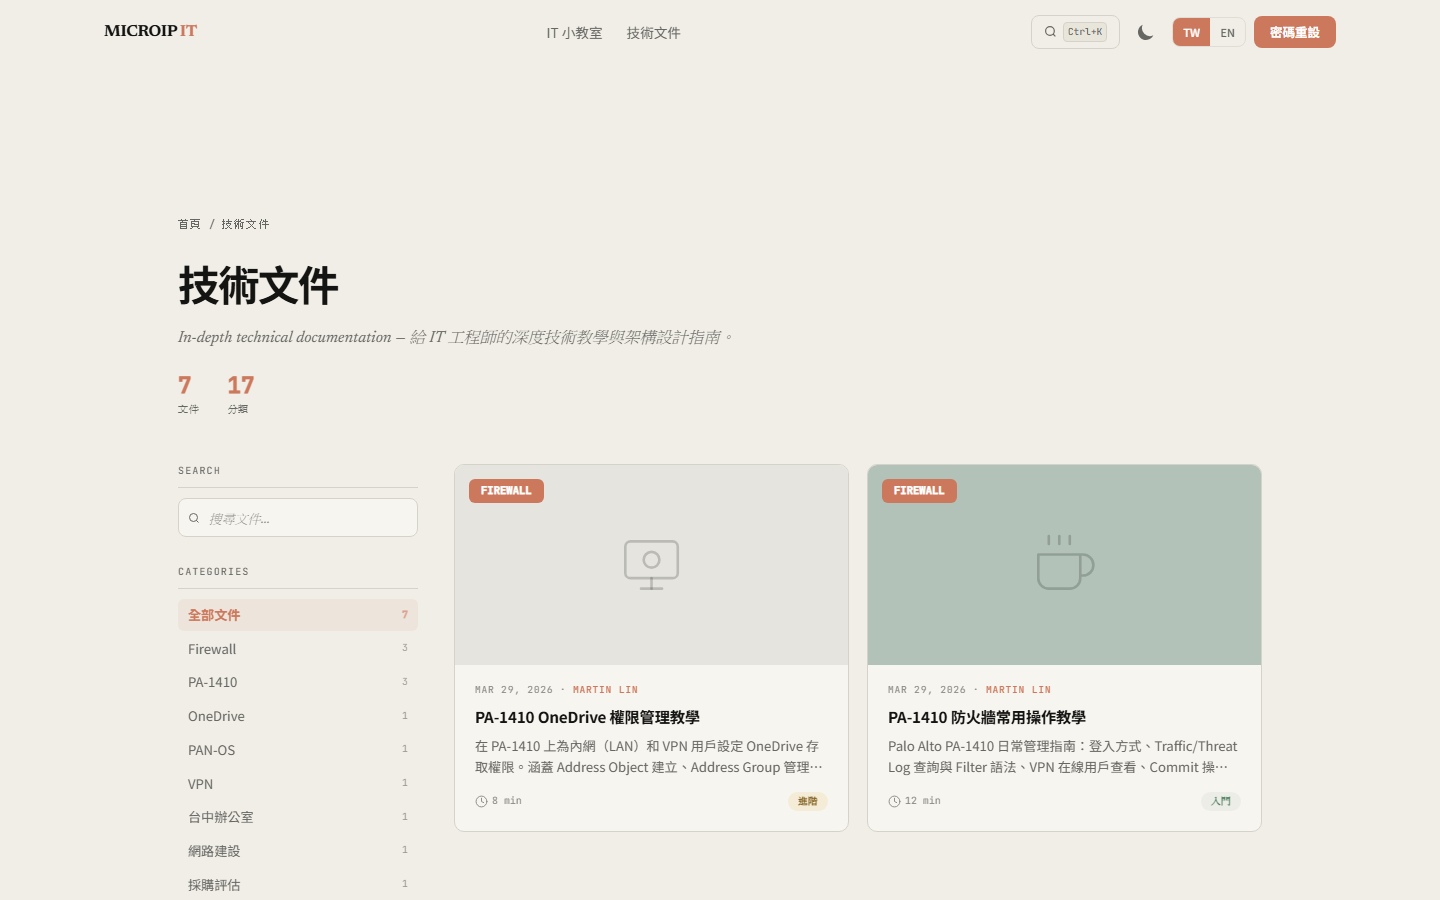Open the IT 小教室 menu item
This screenshot has width=1440, height=900.
[574, 33]
